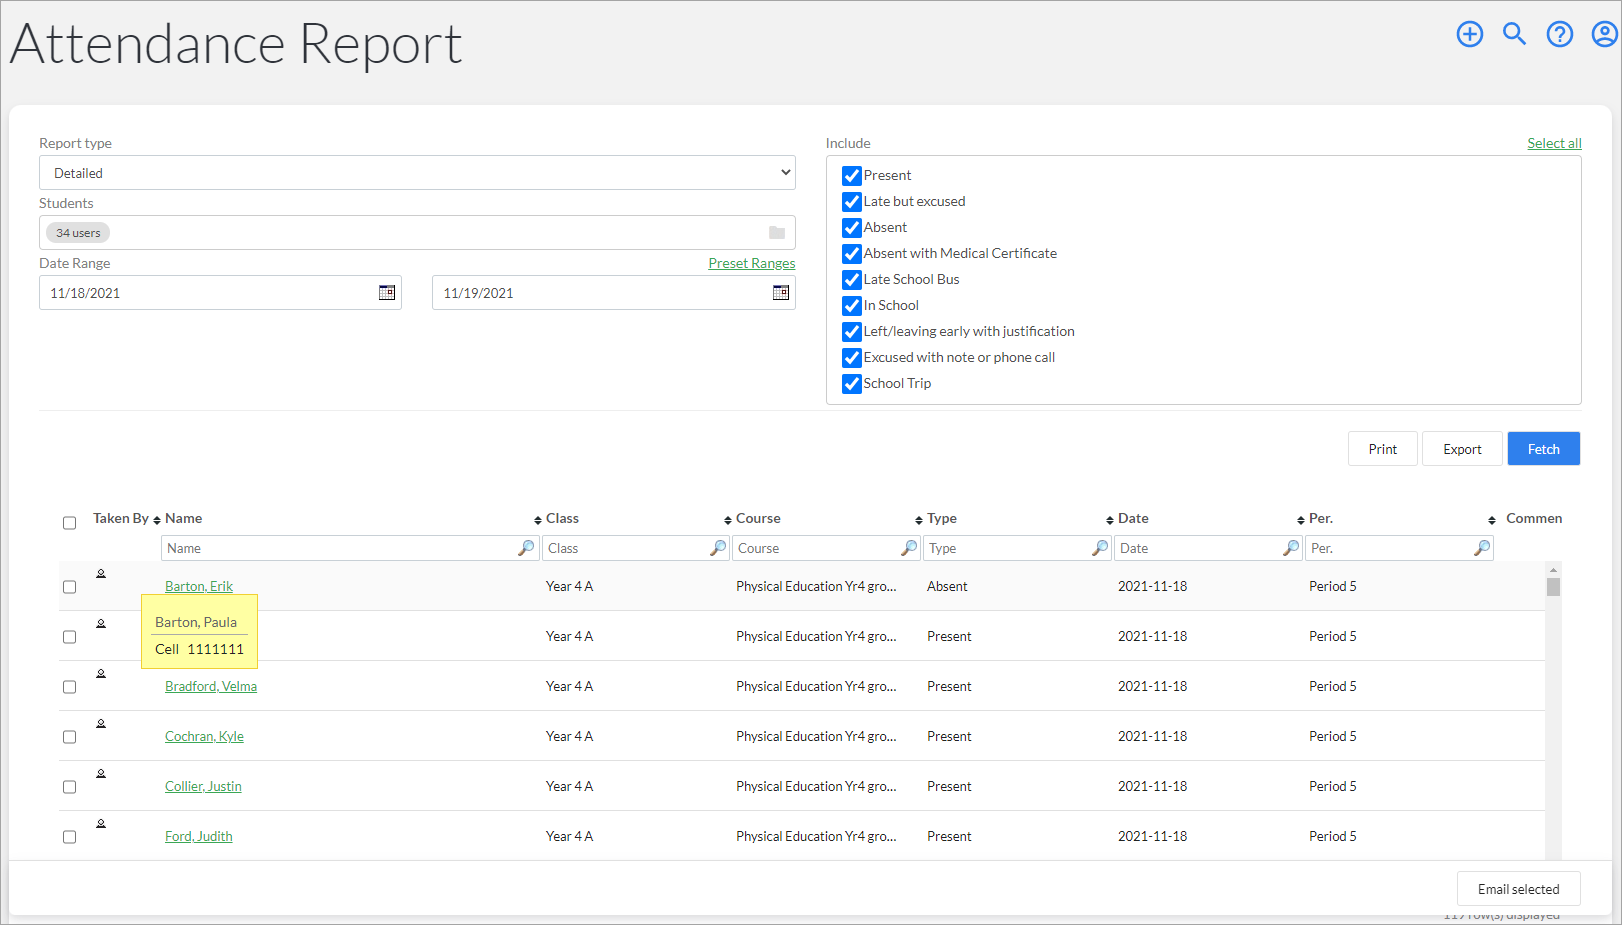The image size is (1622, 925).
Task: Uncheck Late School Bus checkbox
Action: point(852,280)
